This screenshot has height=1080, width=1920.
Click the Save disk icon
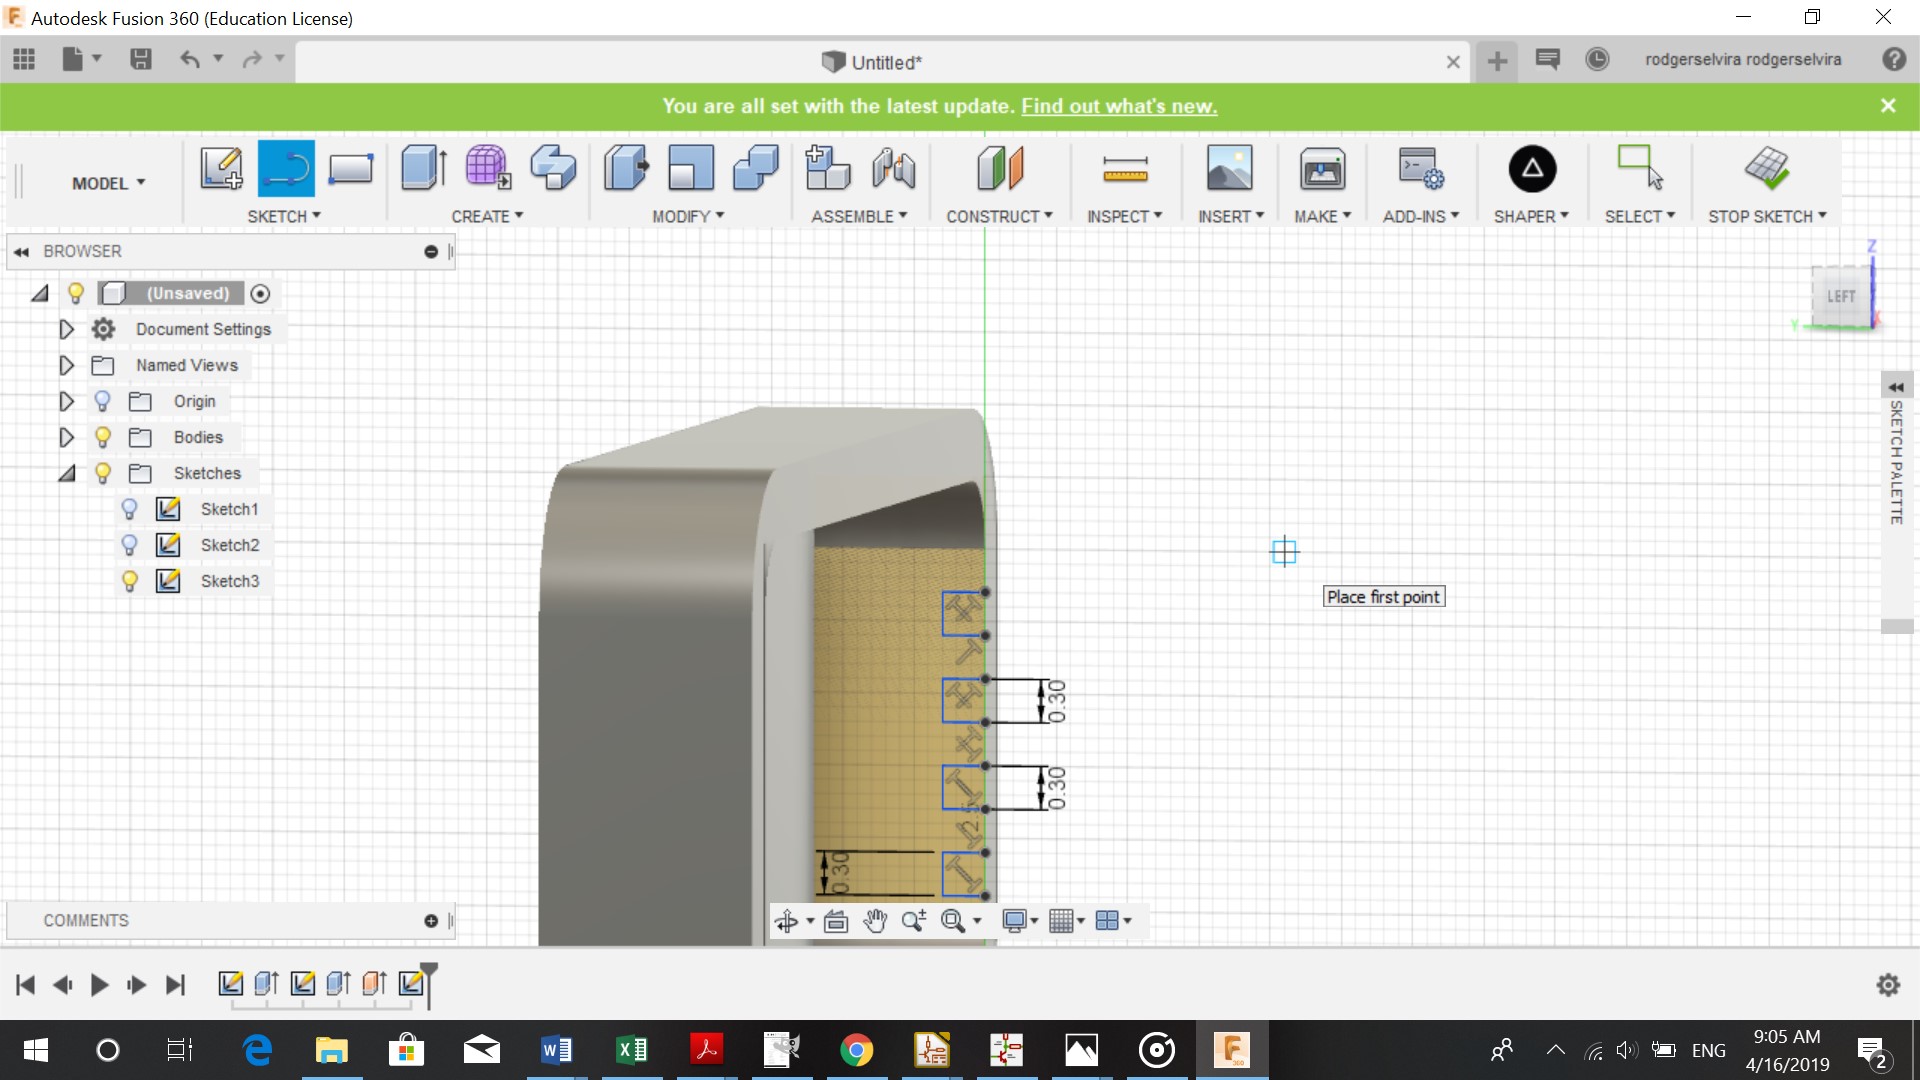[141, 60]
